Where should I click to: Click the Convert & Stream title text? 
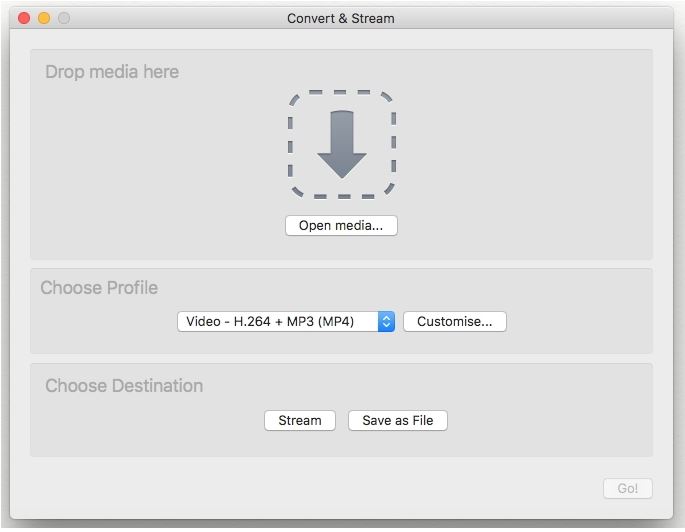(341, 18)
